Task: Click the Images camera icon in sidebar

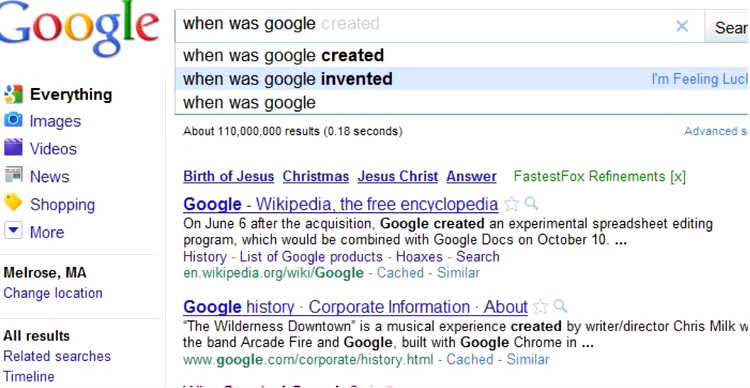Action: (13, 120)
